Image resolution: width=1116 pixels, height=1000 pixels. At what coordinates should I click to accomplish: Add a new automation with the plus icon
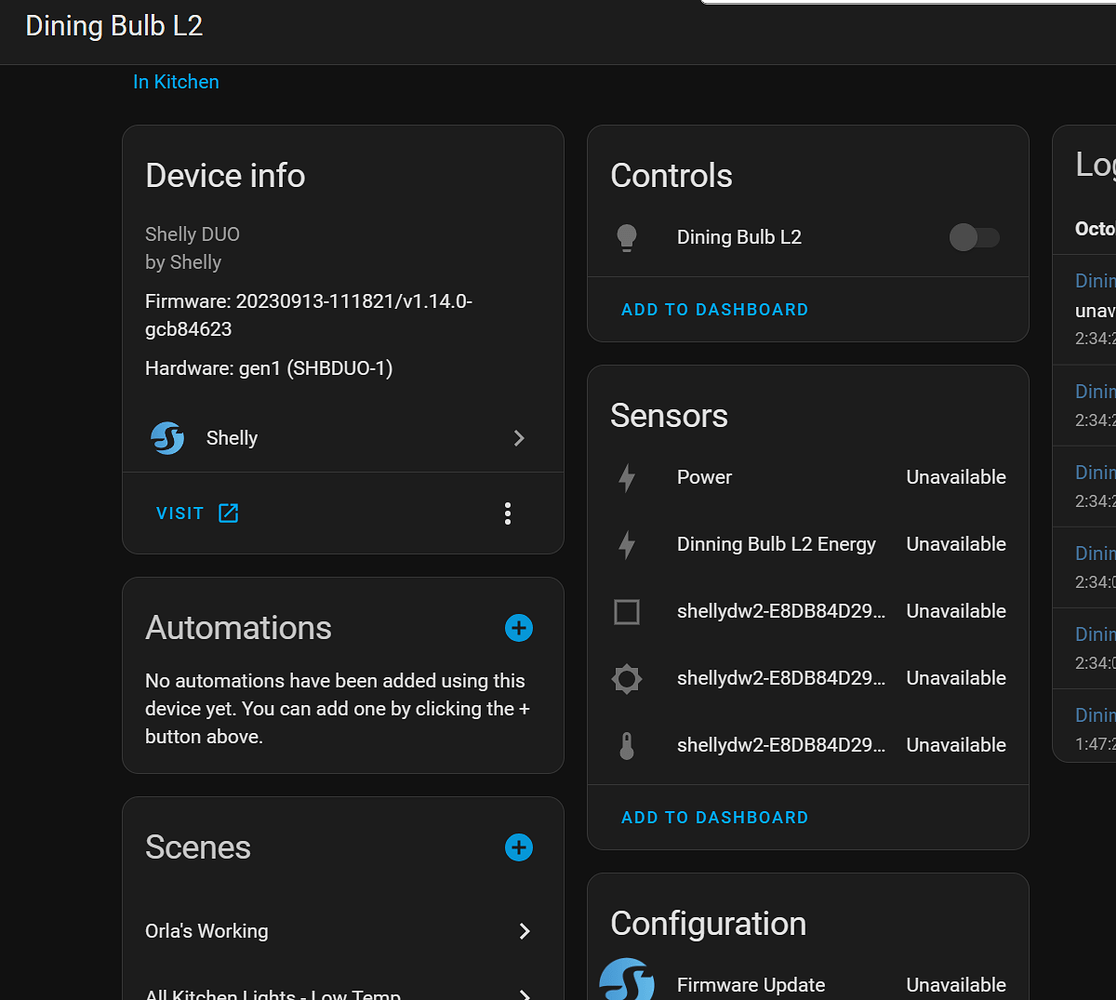pyautogui.click(x=519, y=628)
